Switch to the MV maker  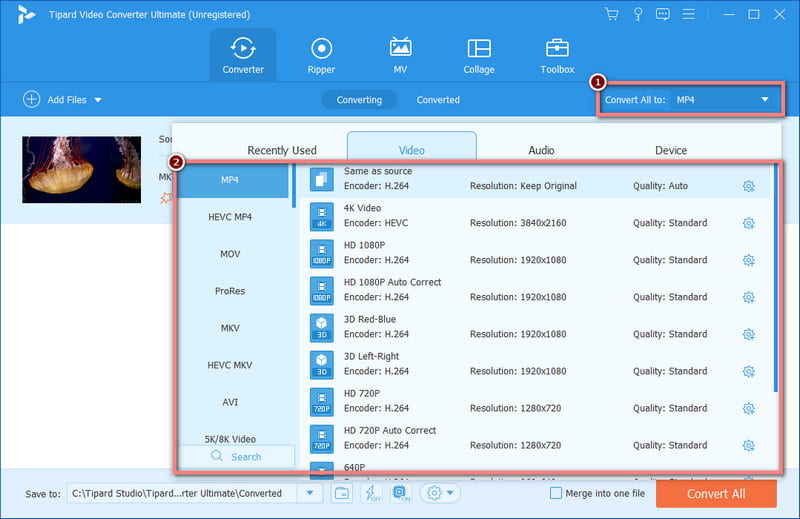click(x=400, y=55)
